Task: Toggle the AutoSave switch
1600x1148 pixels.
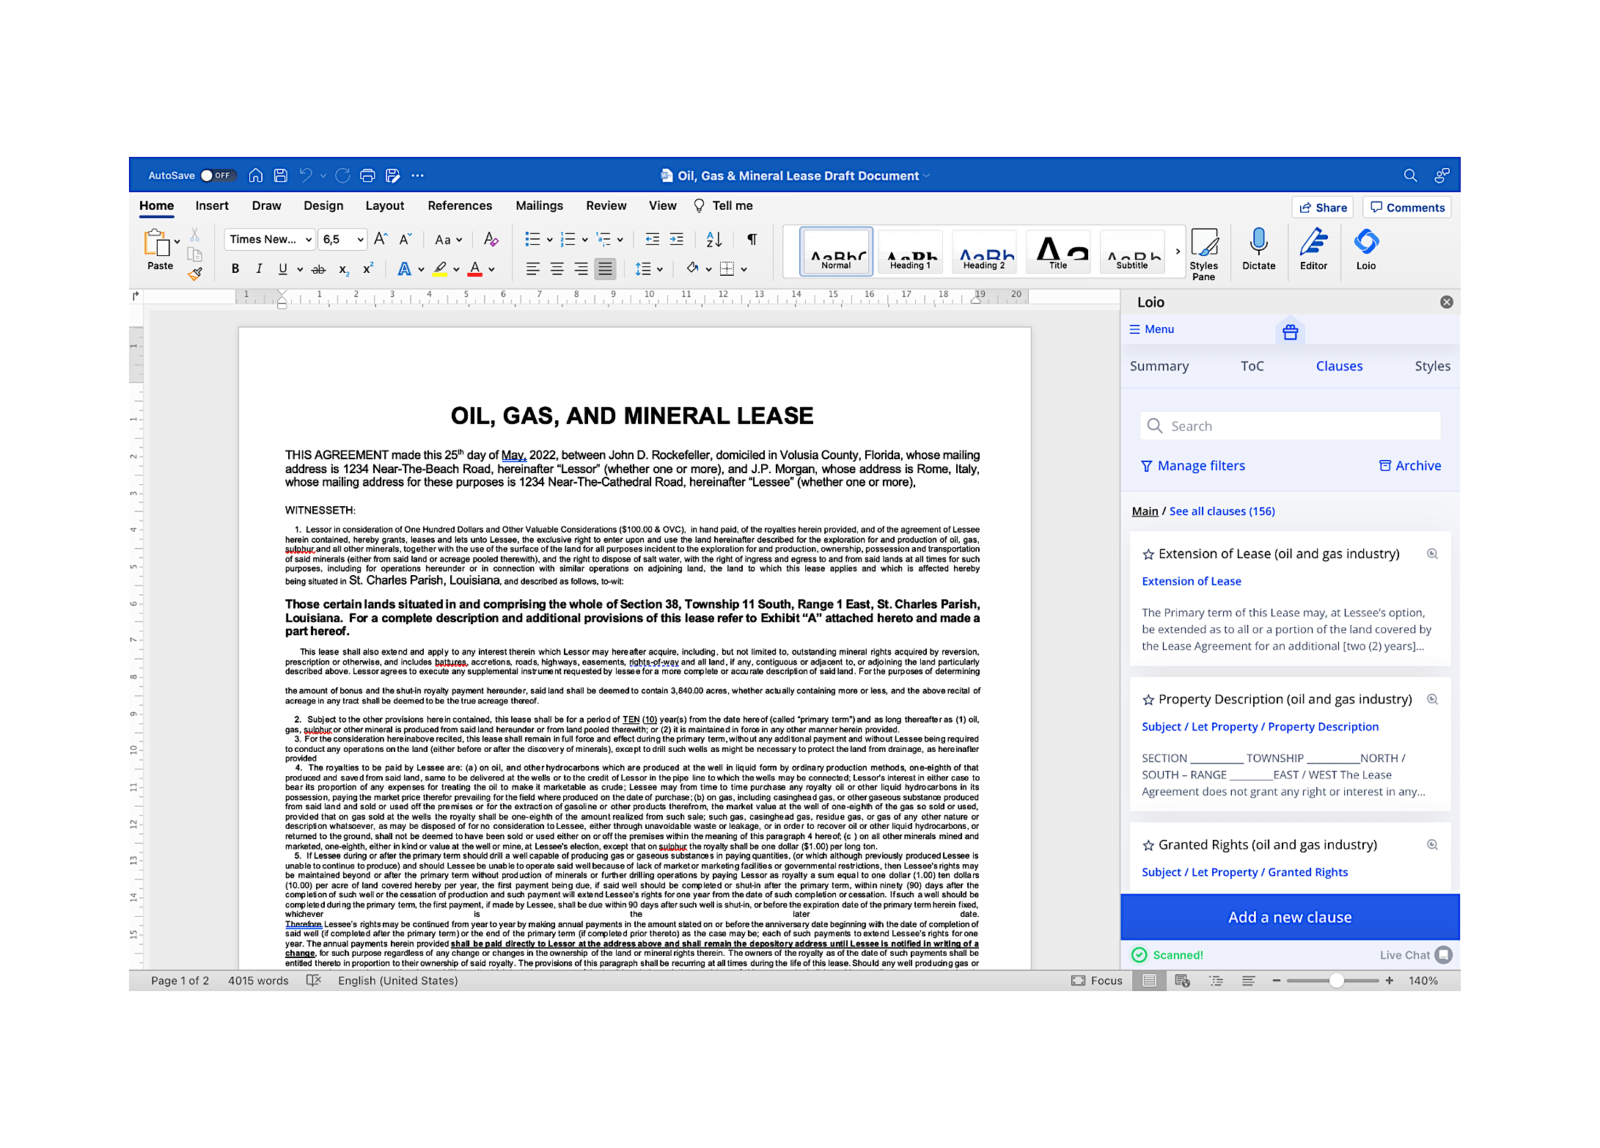Action: (x=215, y=176)
